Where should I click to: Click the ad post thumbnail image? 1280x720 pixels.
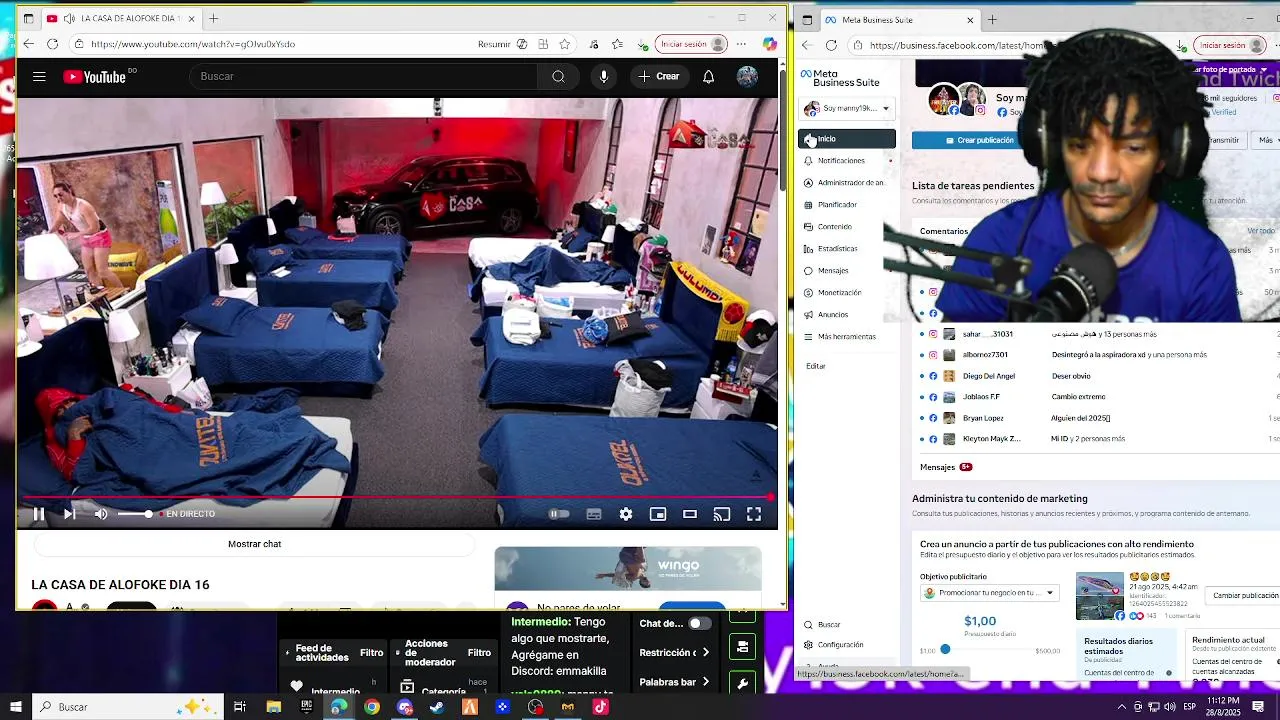(1099, 596)
